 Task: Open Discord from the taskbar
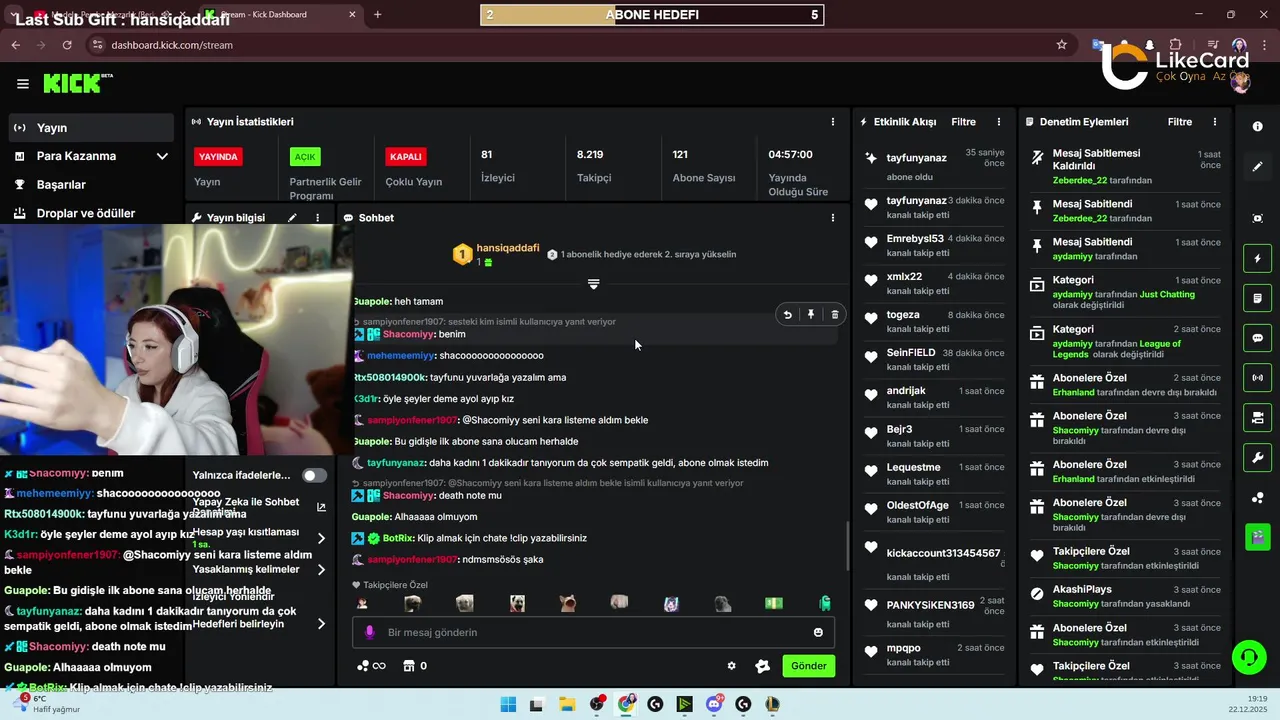[x=714, y=704]
